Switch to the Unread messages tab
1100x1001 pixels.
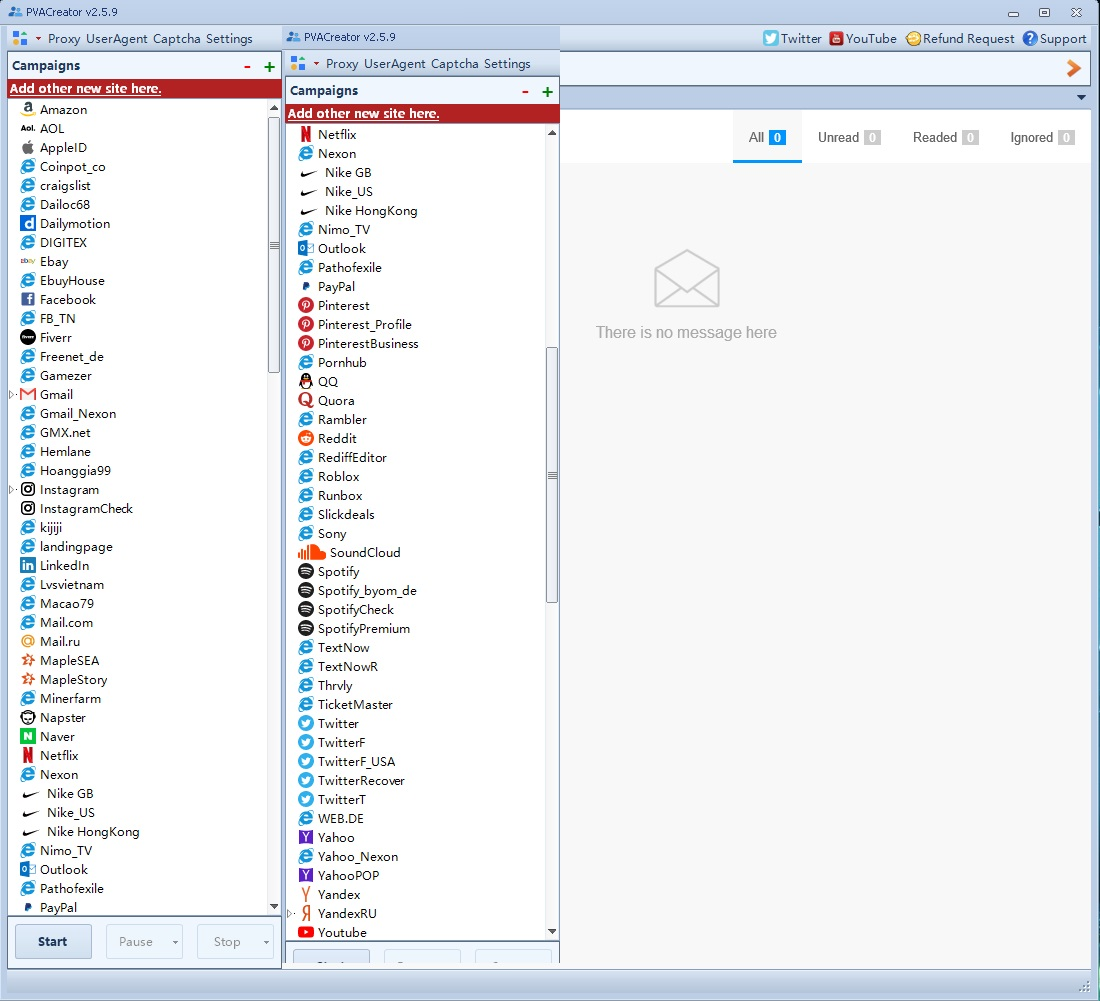pyautogui.click(x=849, y=137)
